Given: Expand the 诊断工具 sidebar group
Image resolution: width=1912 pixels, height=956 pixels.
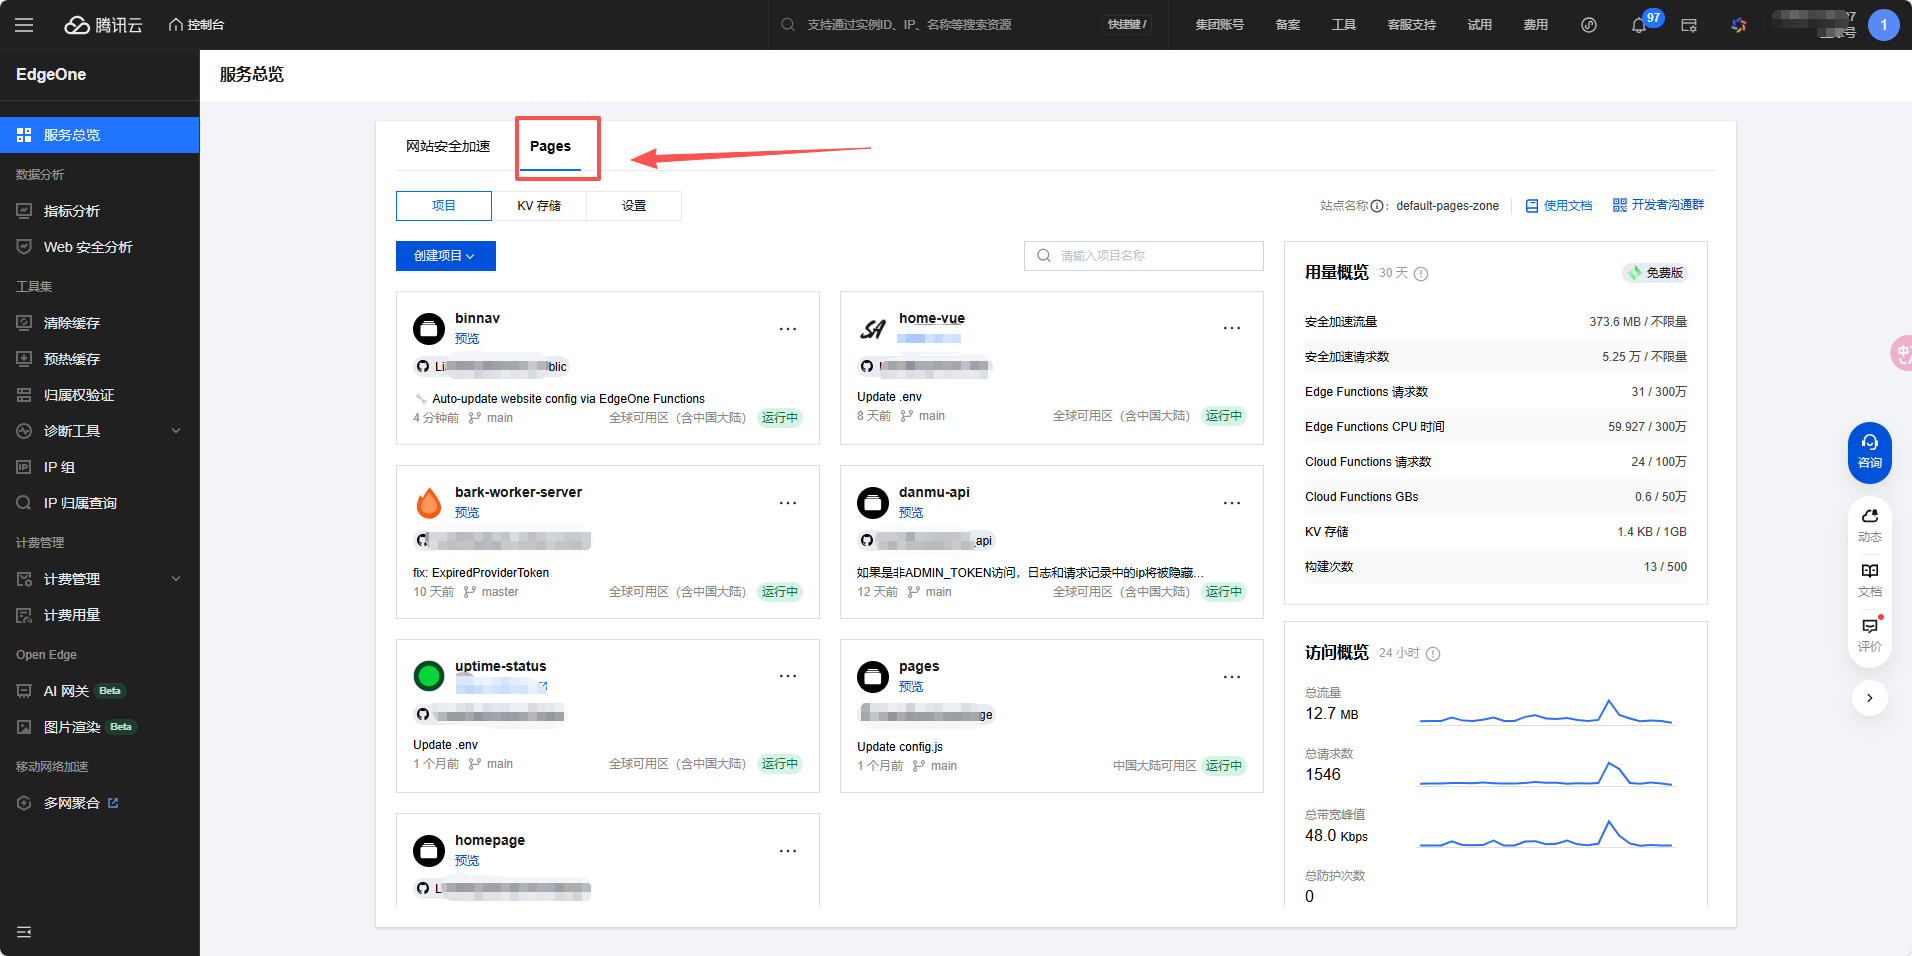Looking at the screenshot, I should click(100, 431).
